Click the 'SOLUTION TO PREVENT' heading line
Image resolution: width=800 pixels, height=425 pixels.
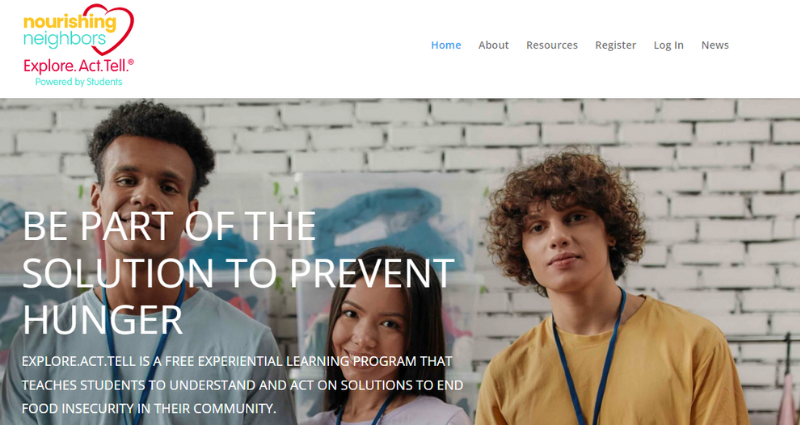pyautogui.click(x=238, y=272)
